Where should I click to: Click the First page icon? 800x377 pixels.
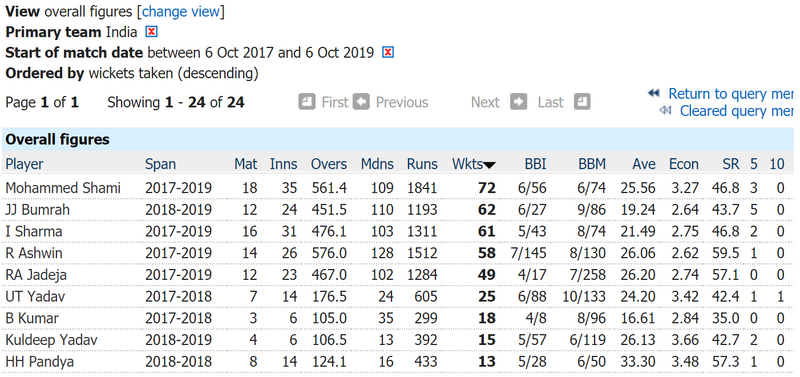[307, 102]
